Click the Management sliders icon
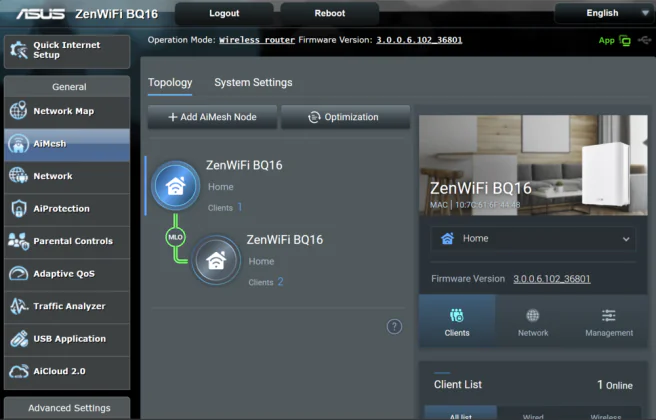 point(609,315)
